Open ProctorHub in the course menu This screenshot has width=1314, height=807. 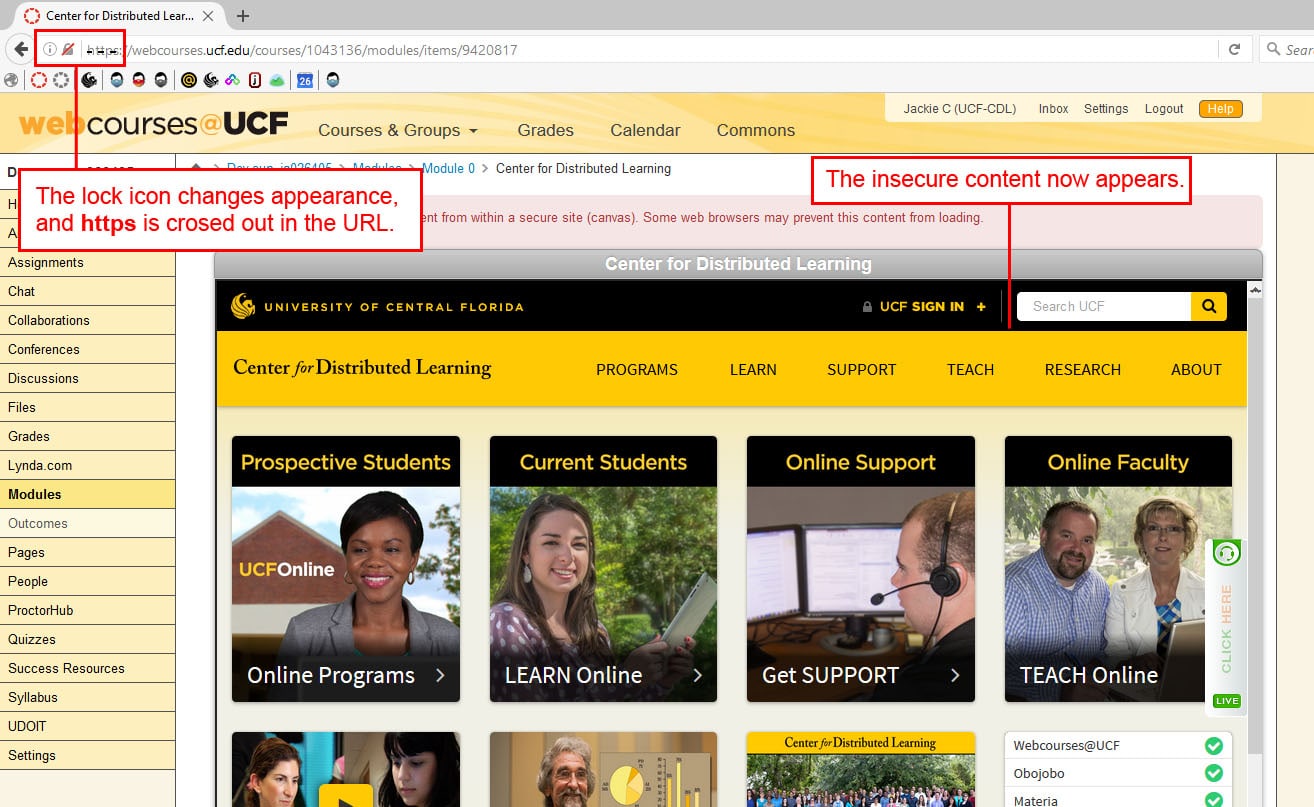(87, 611)
